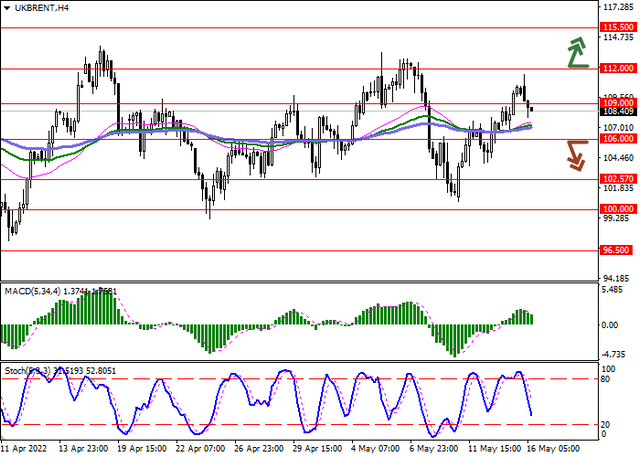640x457 pixels.
Task: Select the 100.000 horizontal level label
Action: click(618, 209)
